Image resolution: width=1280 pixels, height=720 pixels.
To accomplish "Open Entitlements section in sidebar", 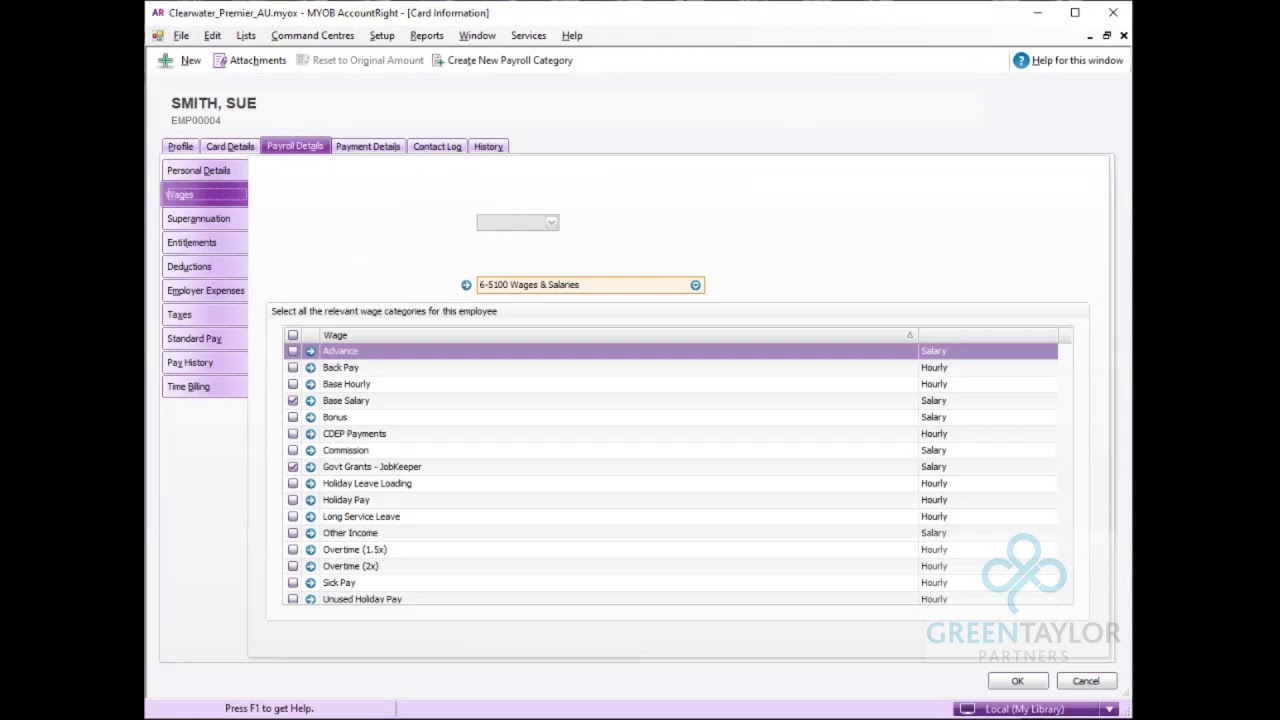I will pyautogui.click(x=205, y=243).
